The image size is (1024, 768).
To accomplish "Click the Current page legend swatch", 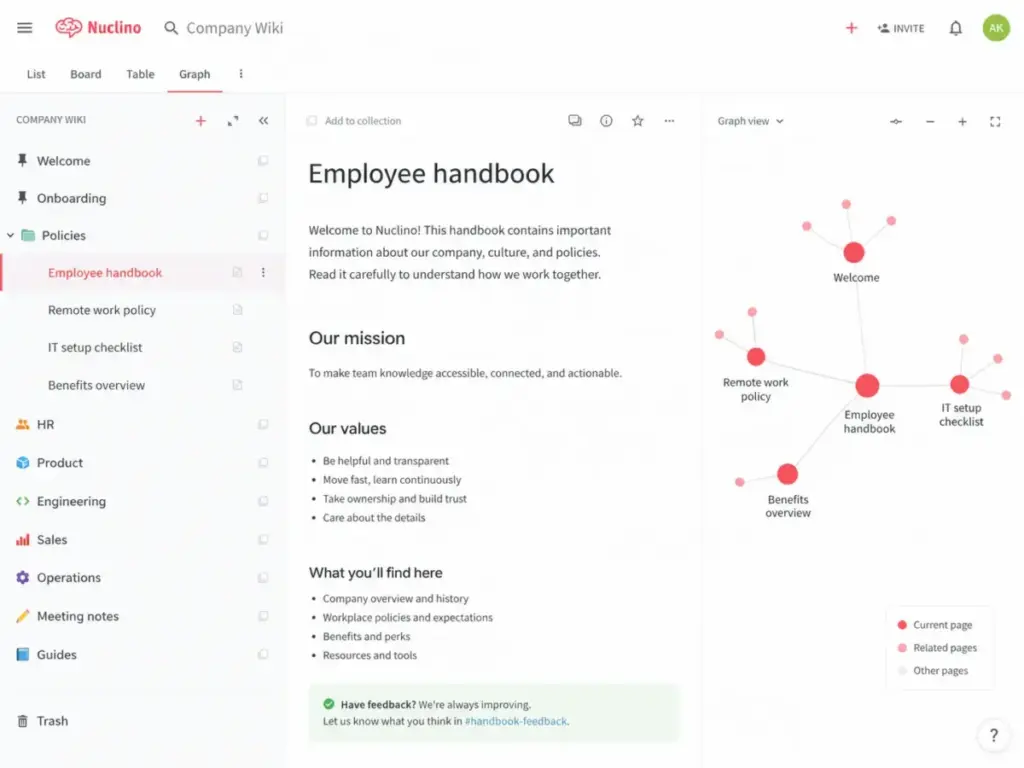I will [902, 625].
